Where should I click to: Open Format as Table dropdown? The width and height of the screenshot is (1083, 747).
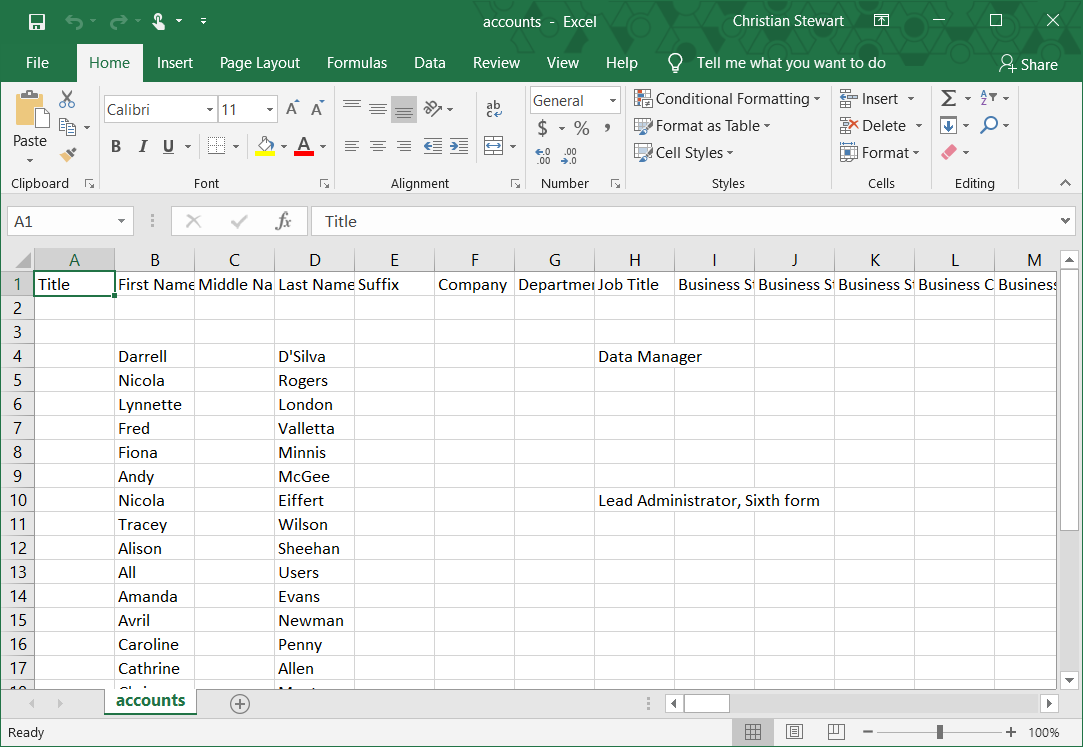click(x=702, y=126)
